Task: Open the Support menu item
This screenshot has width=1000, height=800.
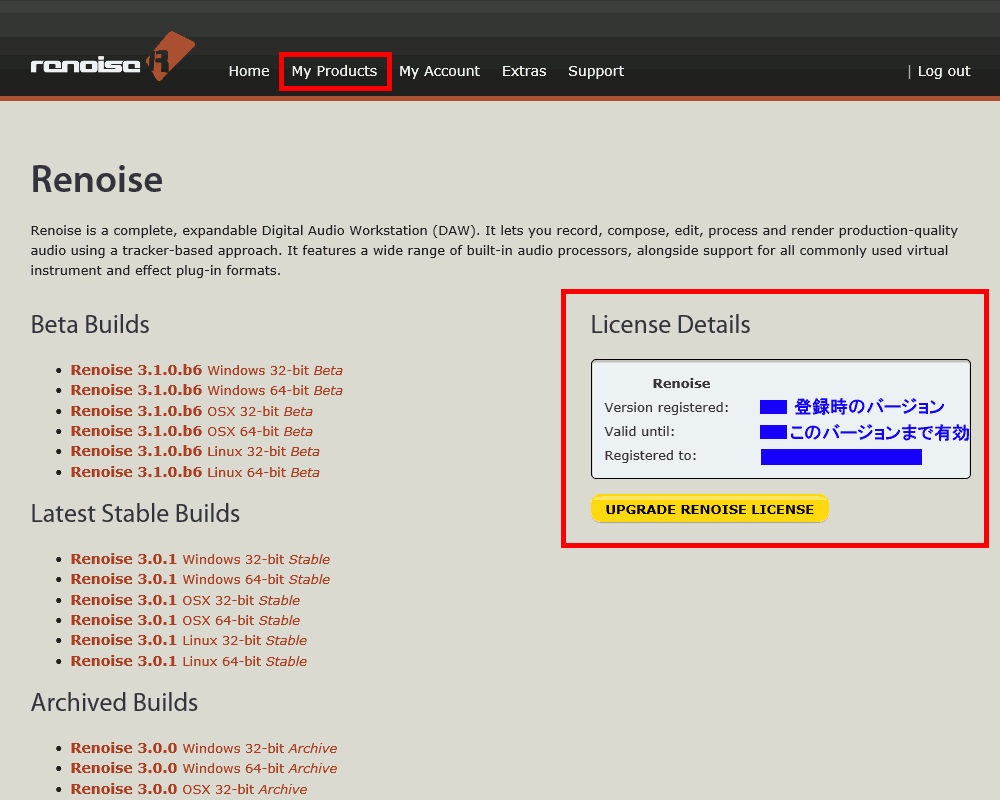Action: (596, 71)
